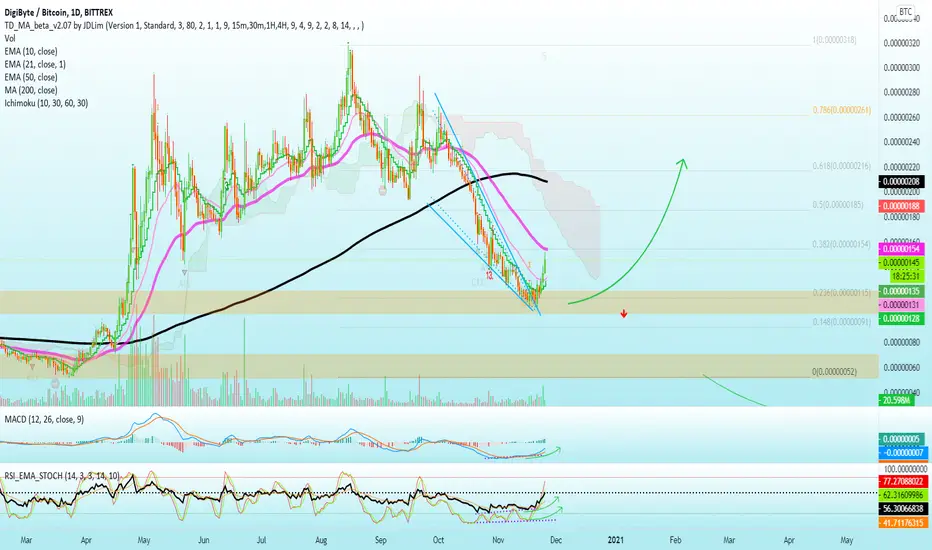This screenshot has width=932, height=550.
Task: Select the TD_MA_beta_v2.07 indicator legend
Action: coord(184,26)
